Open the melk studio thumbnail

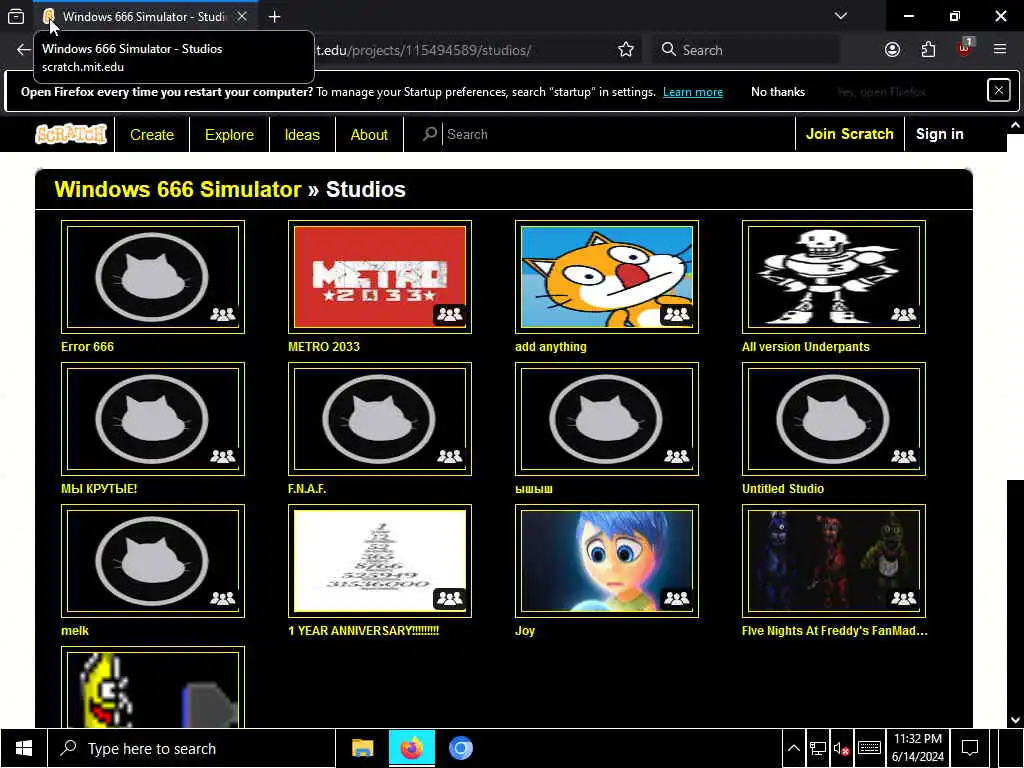(x=153, y=561)
